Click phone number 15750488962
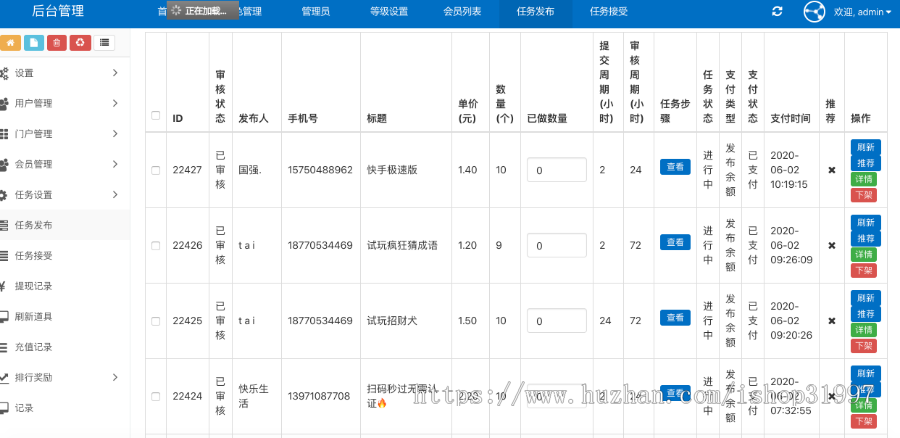Viewport: 900px width, 438px height. point(320,170)
